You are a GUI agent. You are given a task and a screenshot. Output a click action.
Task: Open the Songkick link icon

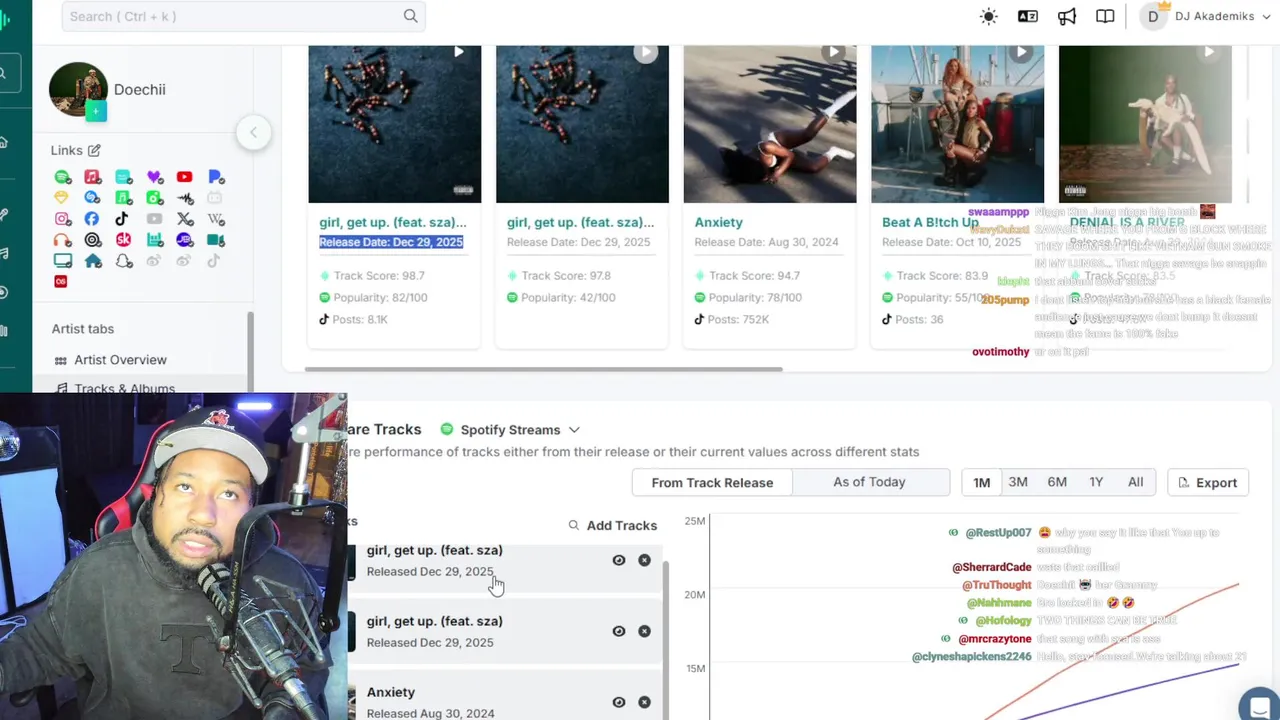point(123,240)
